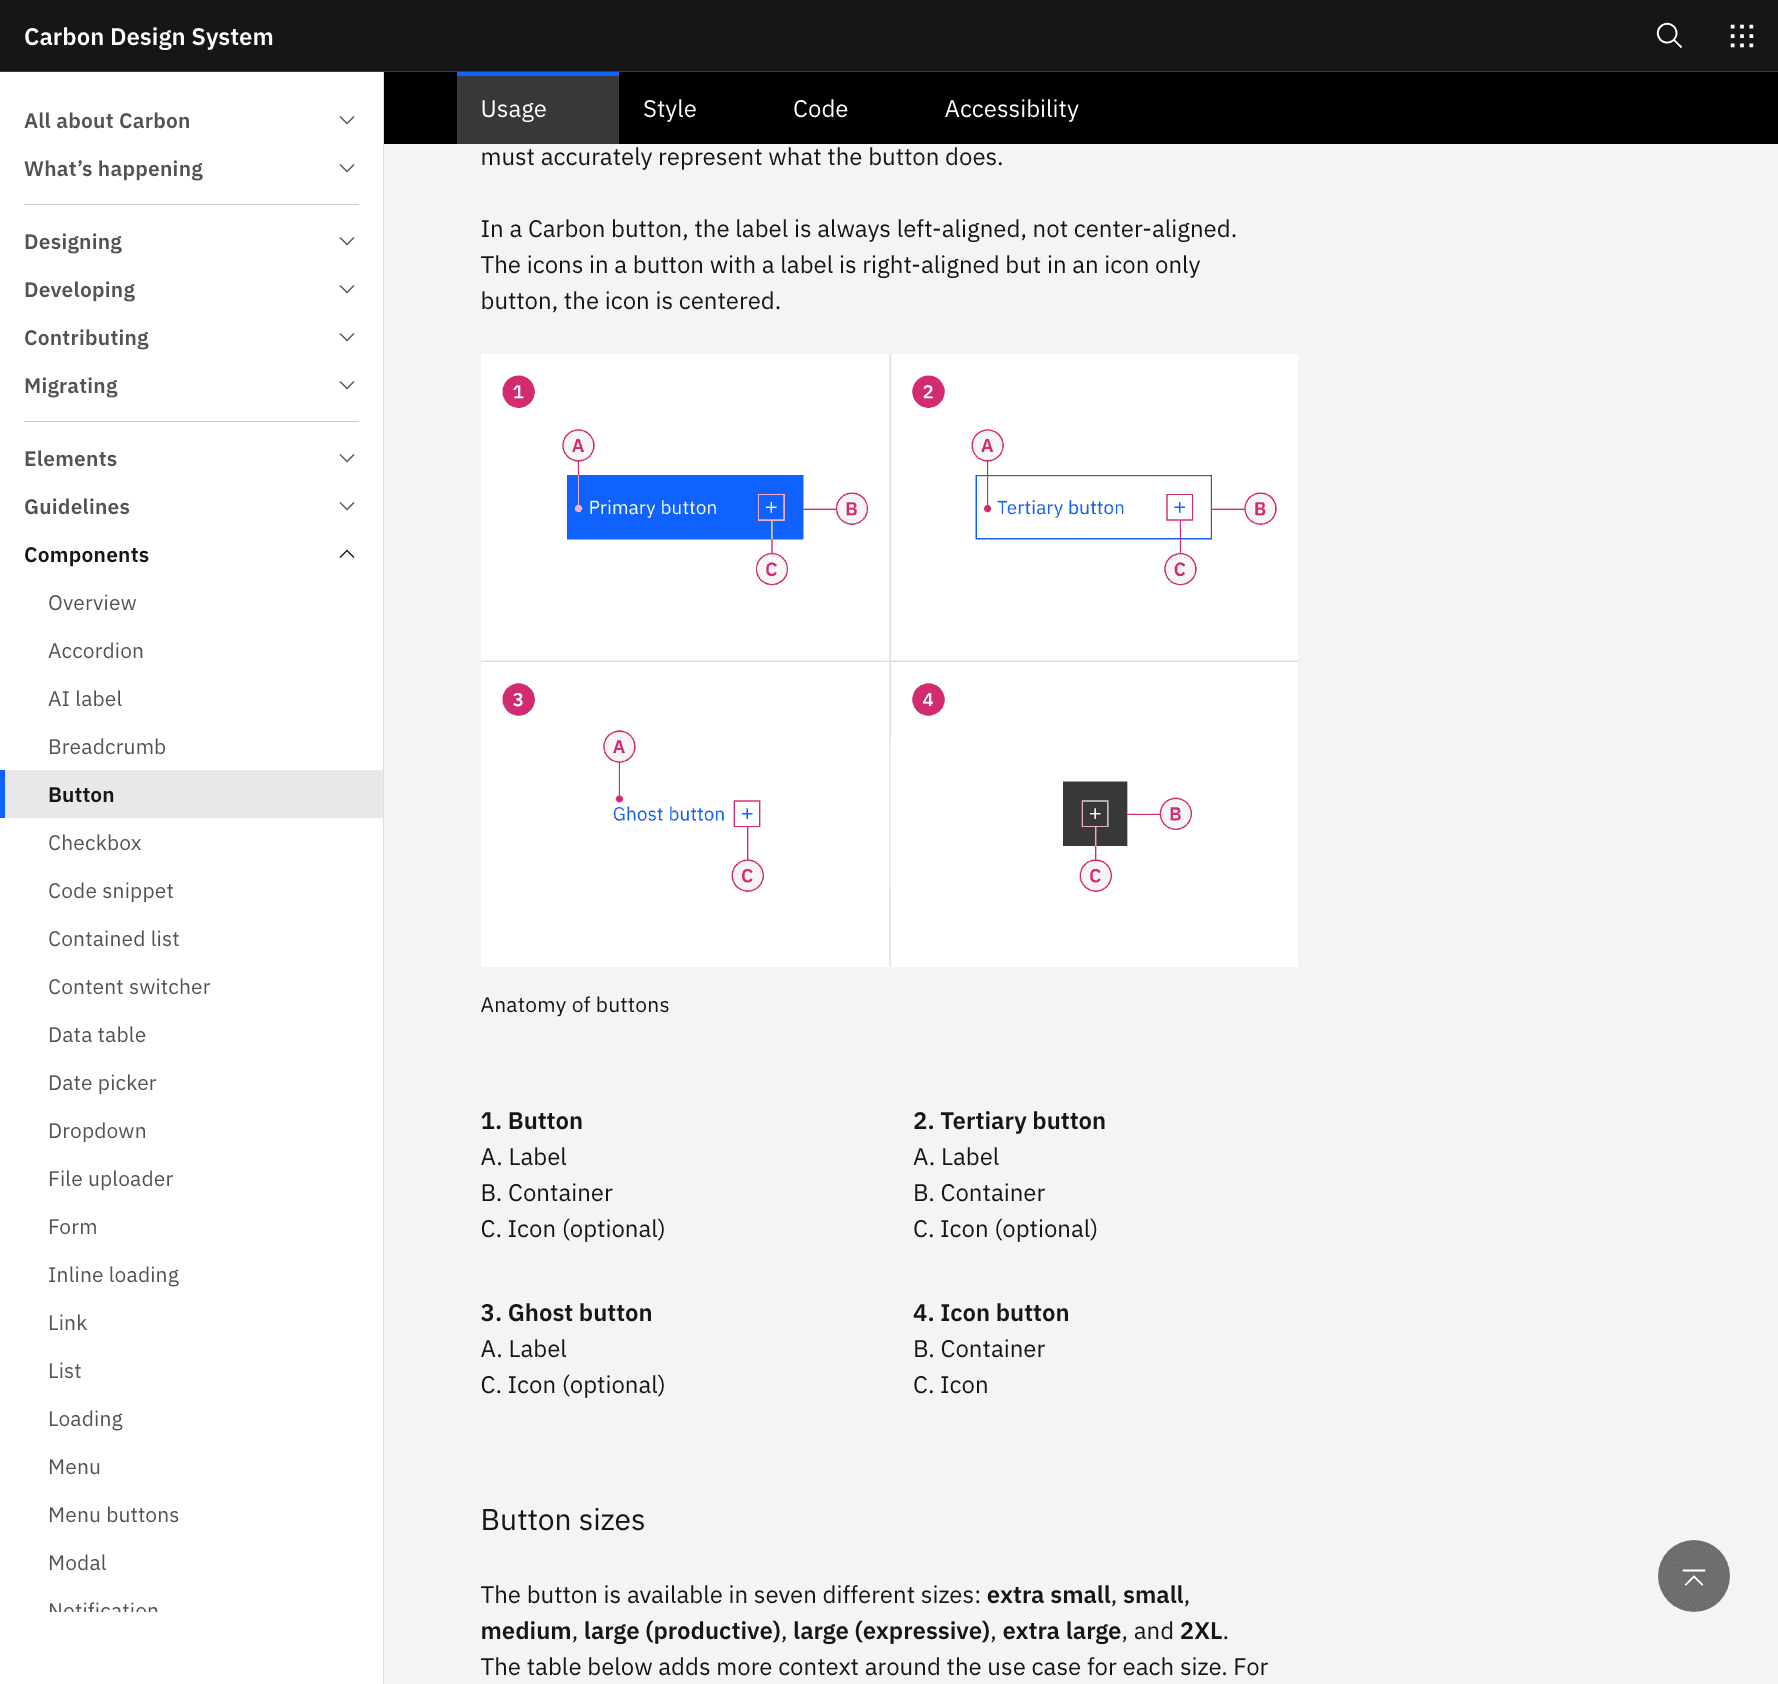Open the Data table component page
This screenshot has width=1778, height=1684.
click(97, 1034)
